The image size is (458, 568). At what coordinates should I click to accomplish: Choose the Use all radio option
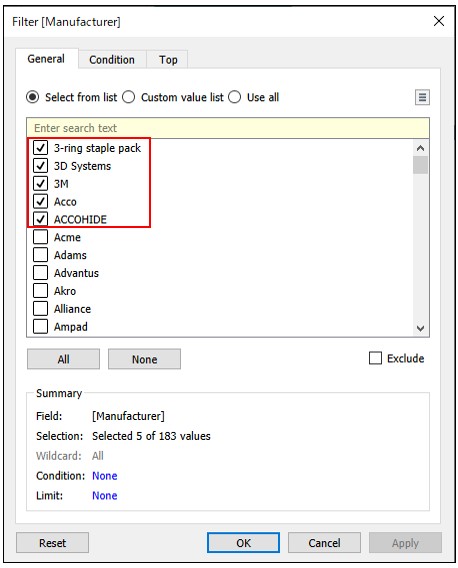point(234,97)
